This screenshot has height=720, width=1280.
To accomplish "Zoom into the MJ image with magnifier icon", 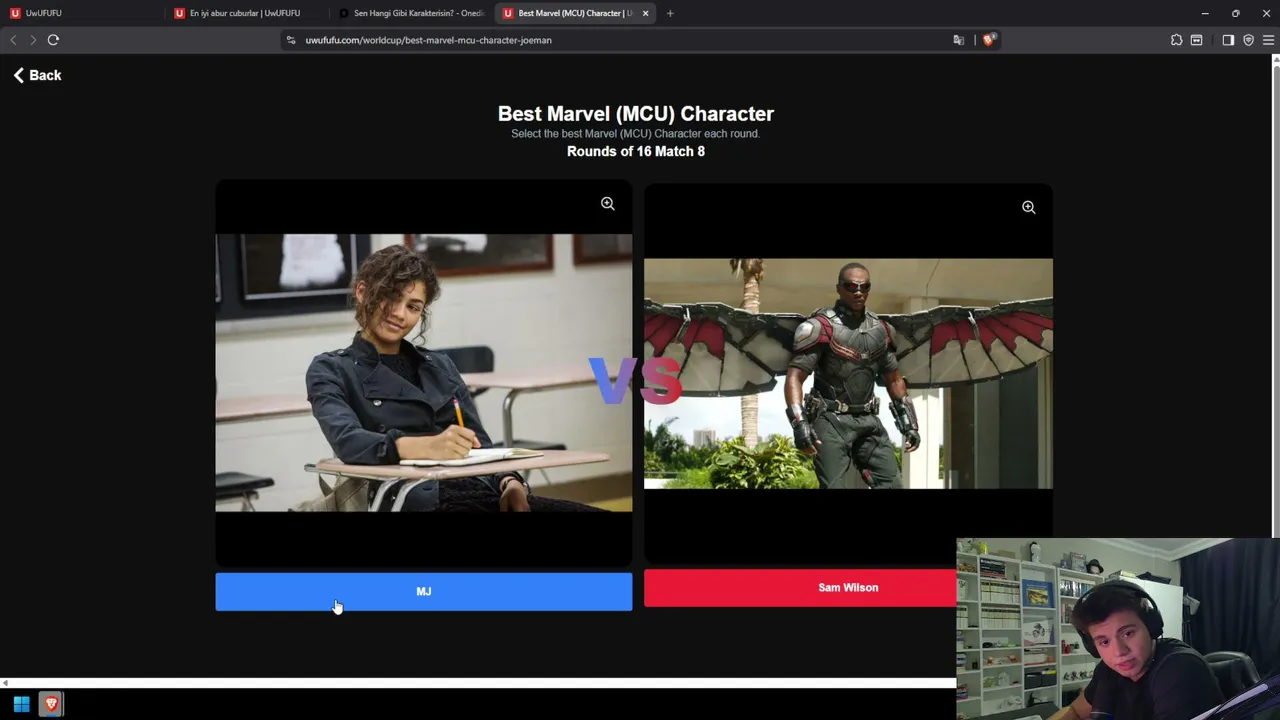I will (x=607, y=204).
